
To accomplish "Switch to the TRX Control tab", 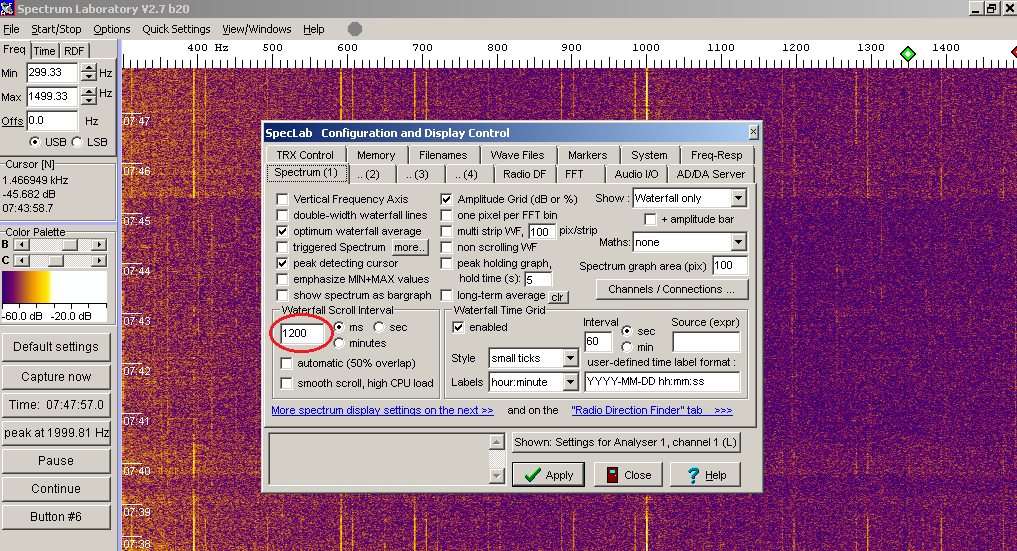I will pyautogui.click(x=305, y=155).
